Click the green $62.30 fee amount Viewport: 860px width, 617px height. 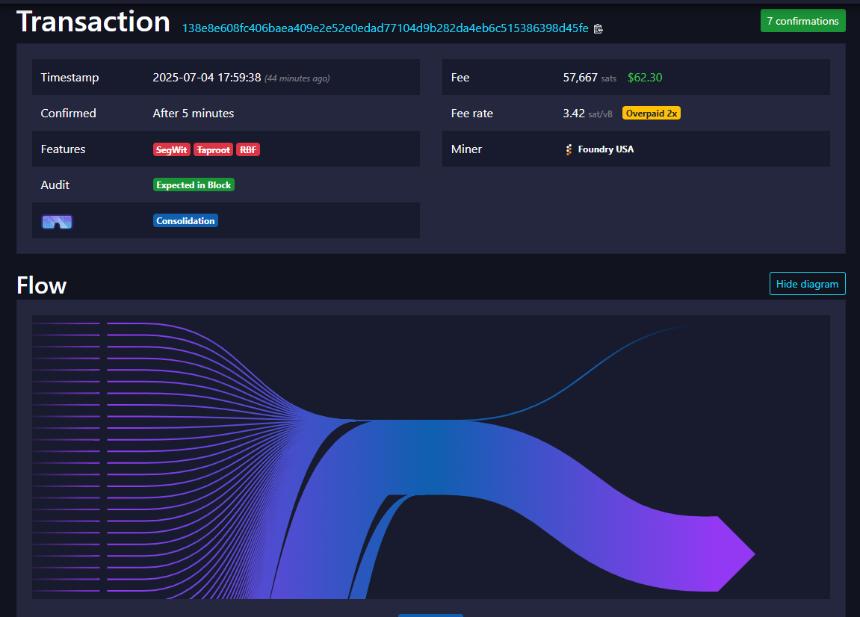[x=644, y=77]
